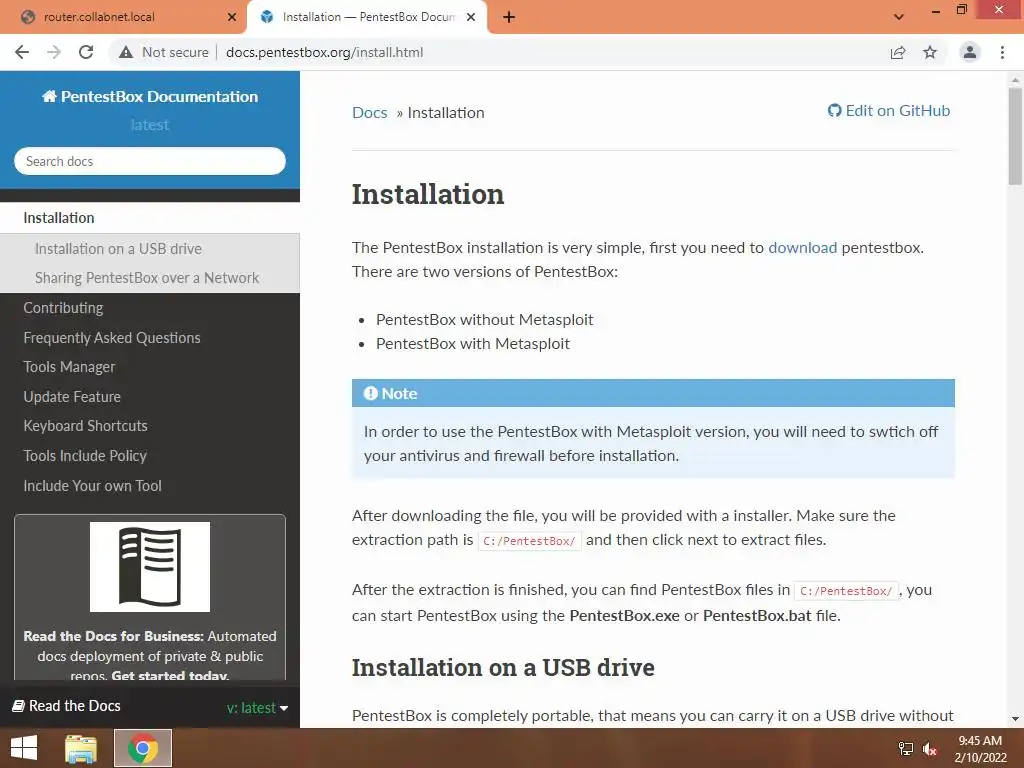Follow the download link in text
Image resolution: width=1024 pixels, height=768 pixels.
(803, 248)
